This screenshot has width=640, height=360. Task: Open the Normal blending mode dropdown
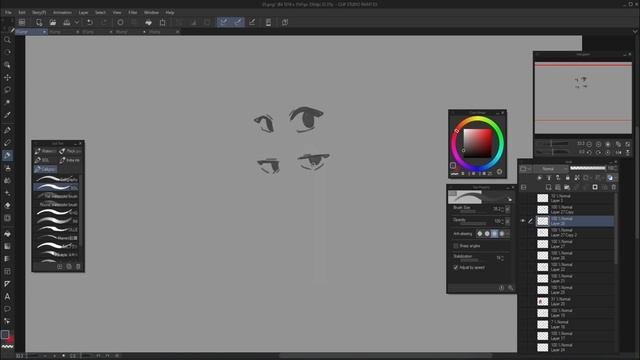click(x=550, y=169)
